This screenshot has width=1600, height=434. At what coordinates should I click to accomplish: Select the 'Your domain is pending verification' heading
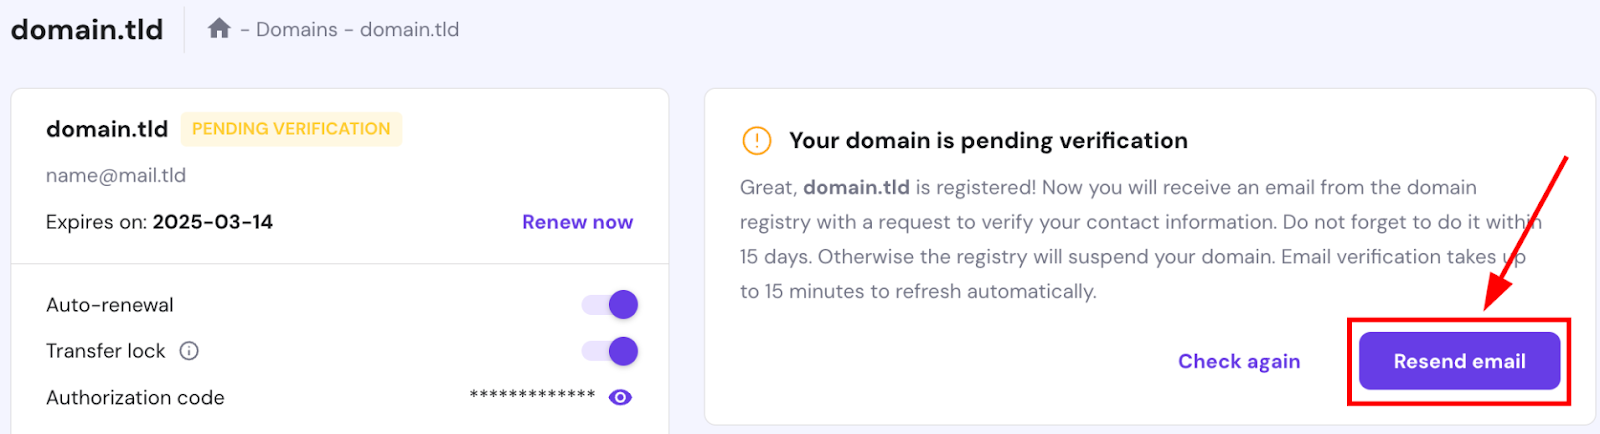(x=988, y=141)
